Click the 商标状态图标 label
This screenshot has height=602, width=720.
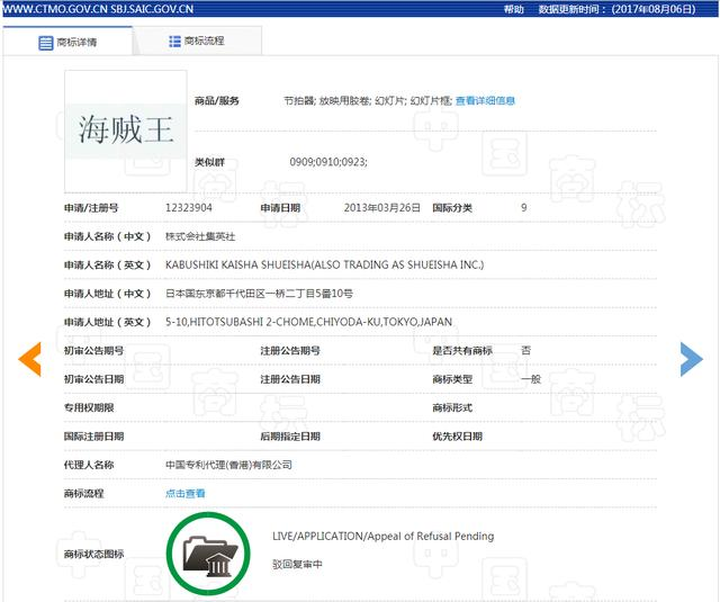point(94,554)
